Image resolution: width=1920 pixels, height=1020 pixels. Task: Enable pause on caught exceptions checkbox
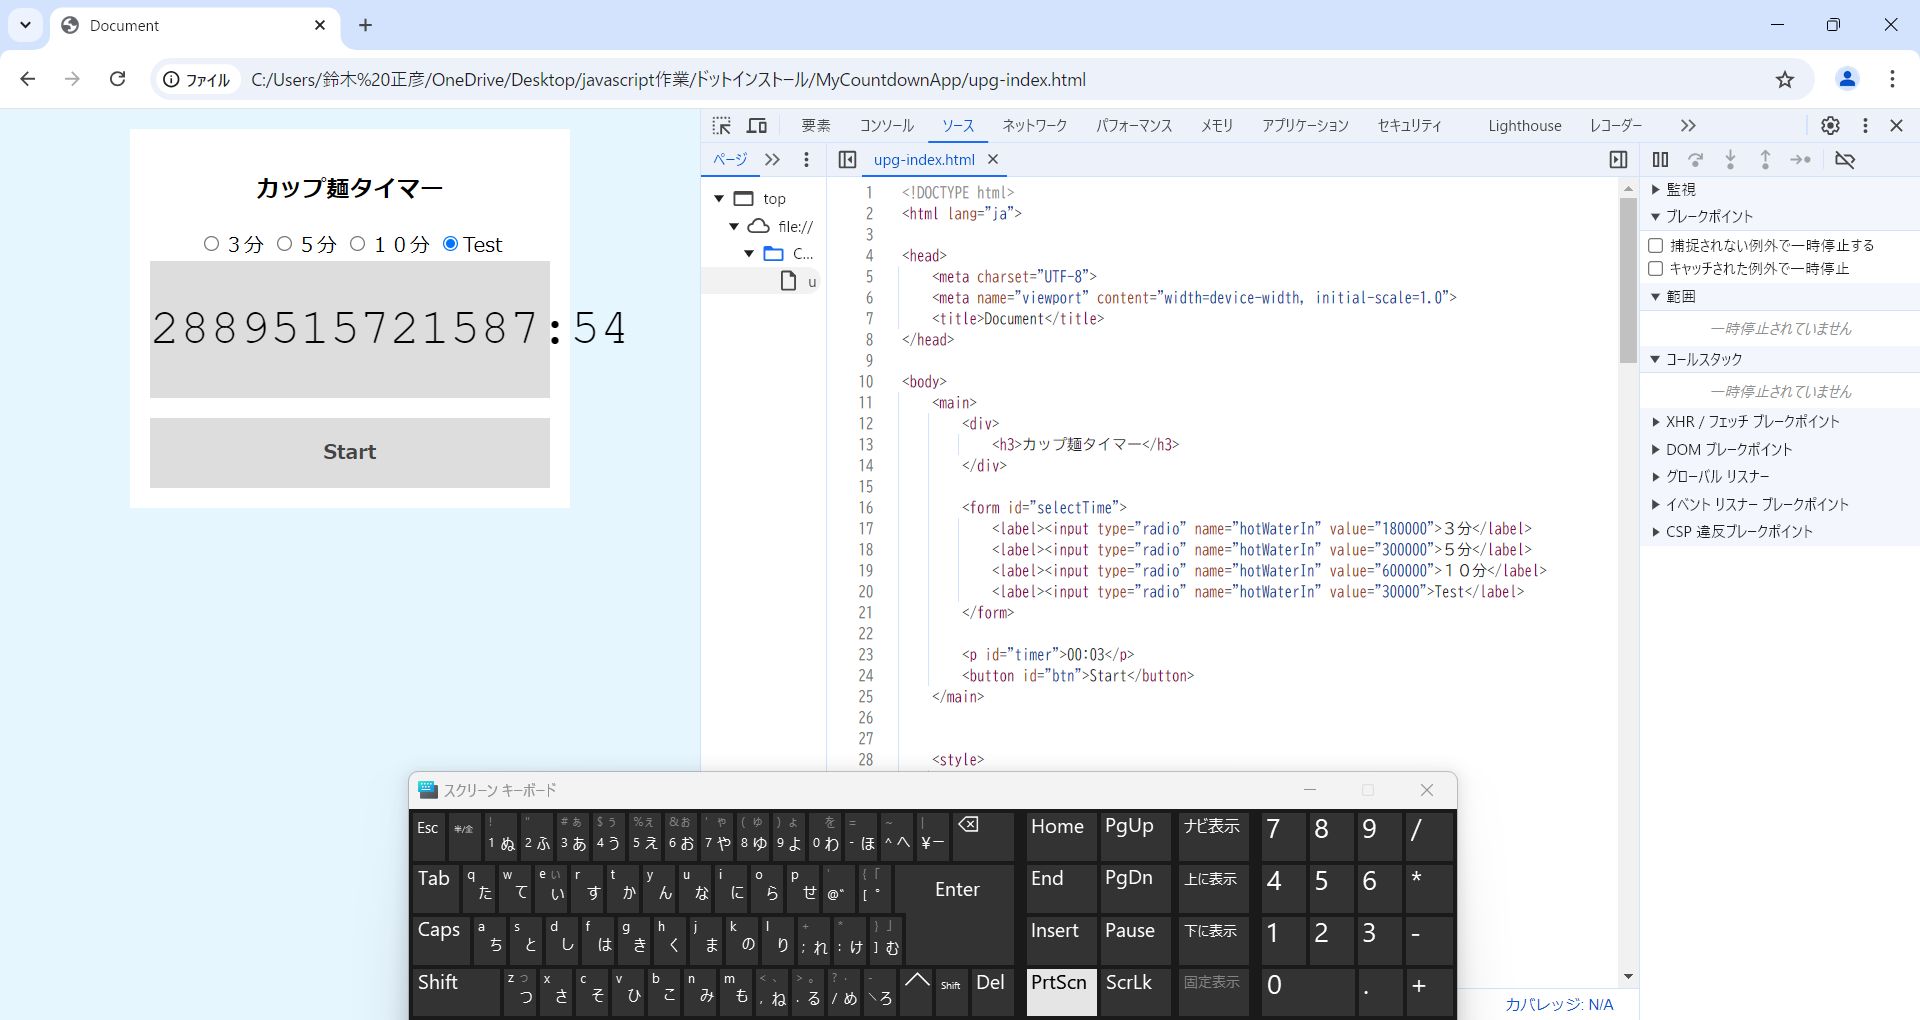tap(1656, 269)
